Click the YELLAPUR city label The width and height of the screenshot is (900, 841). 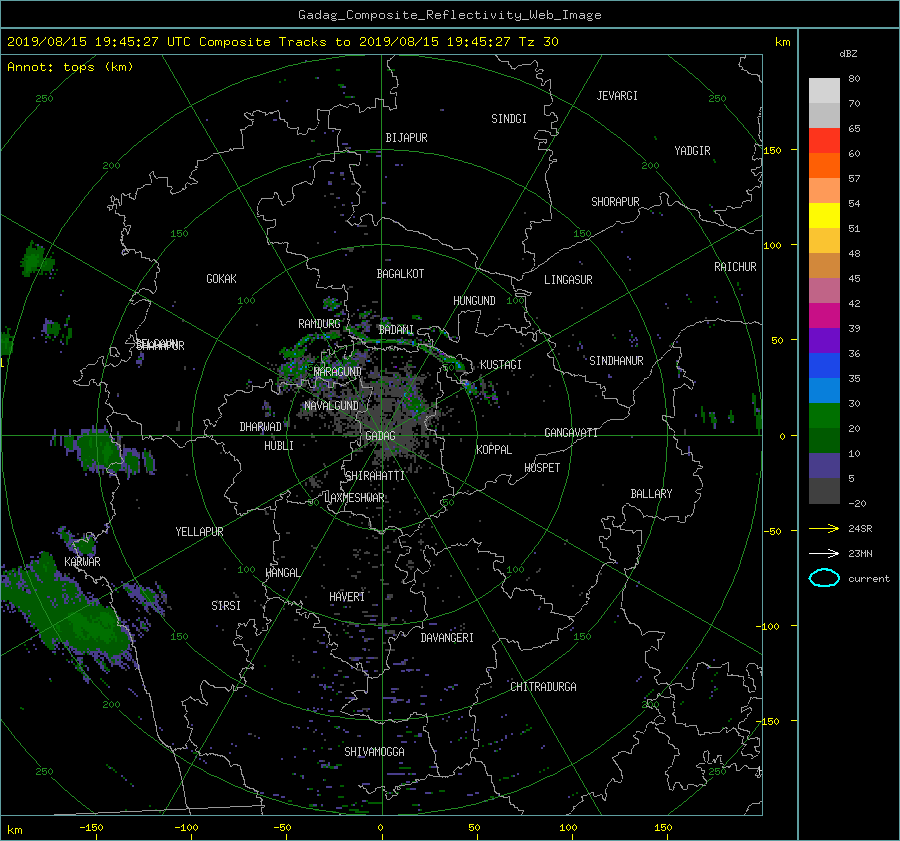[x=199, y=532]
